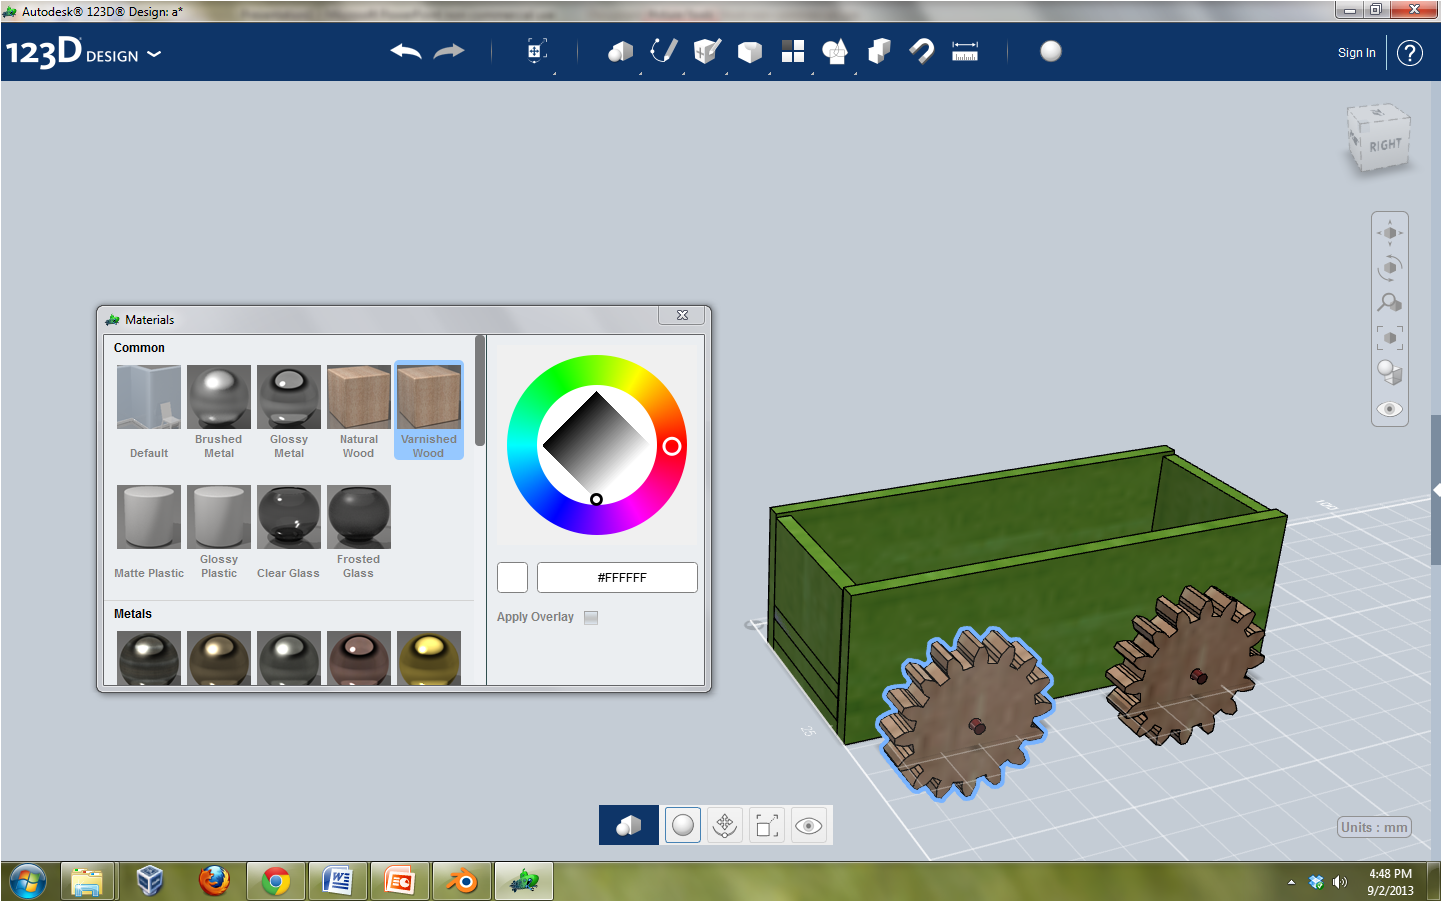Click inside the saturation diamond
Viewport: 1442px width, 902px height.
(596, 445)
